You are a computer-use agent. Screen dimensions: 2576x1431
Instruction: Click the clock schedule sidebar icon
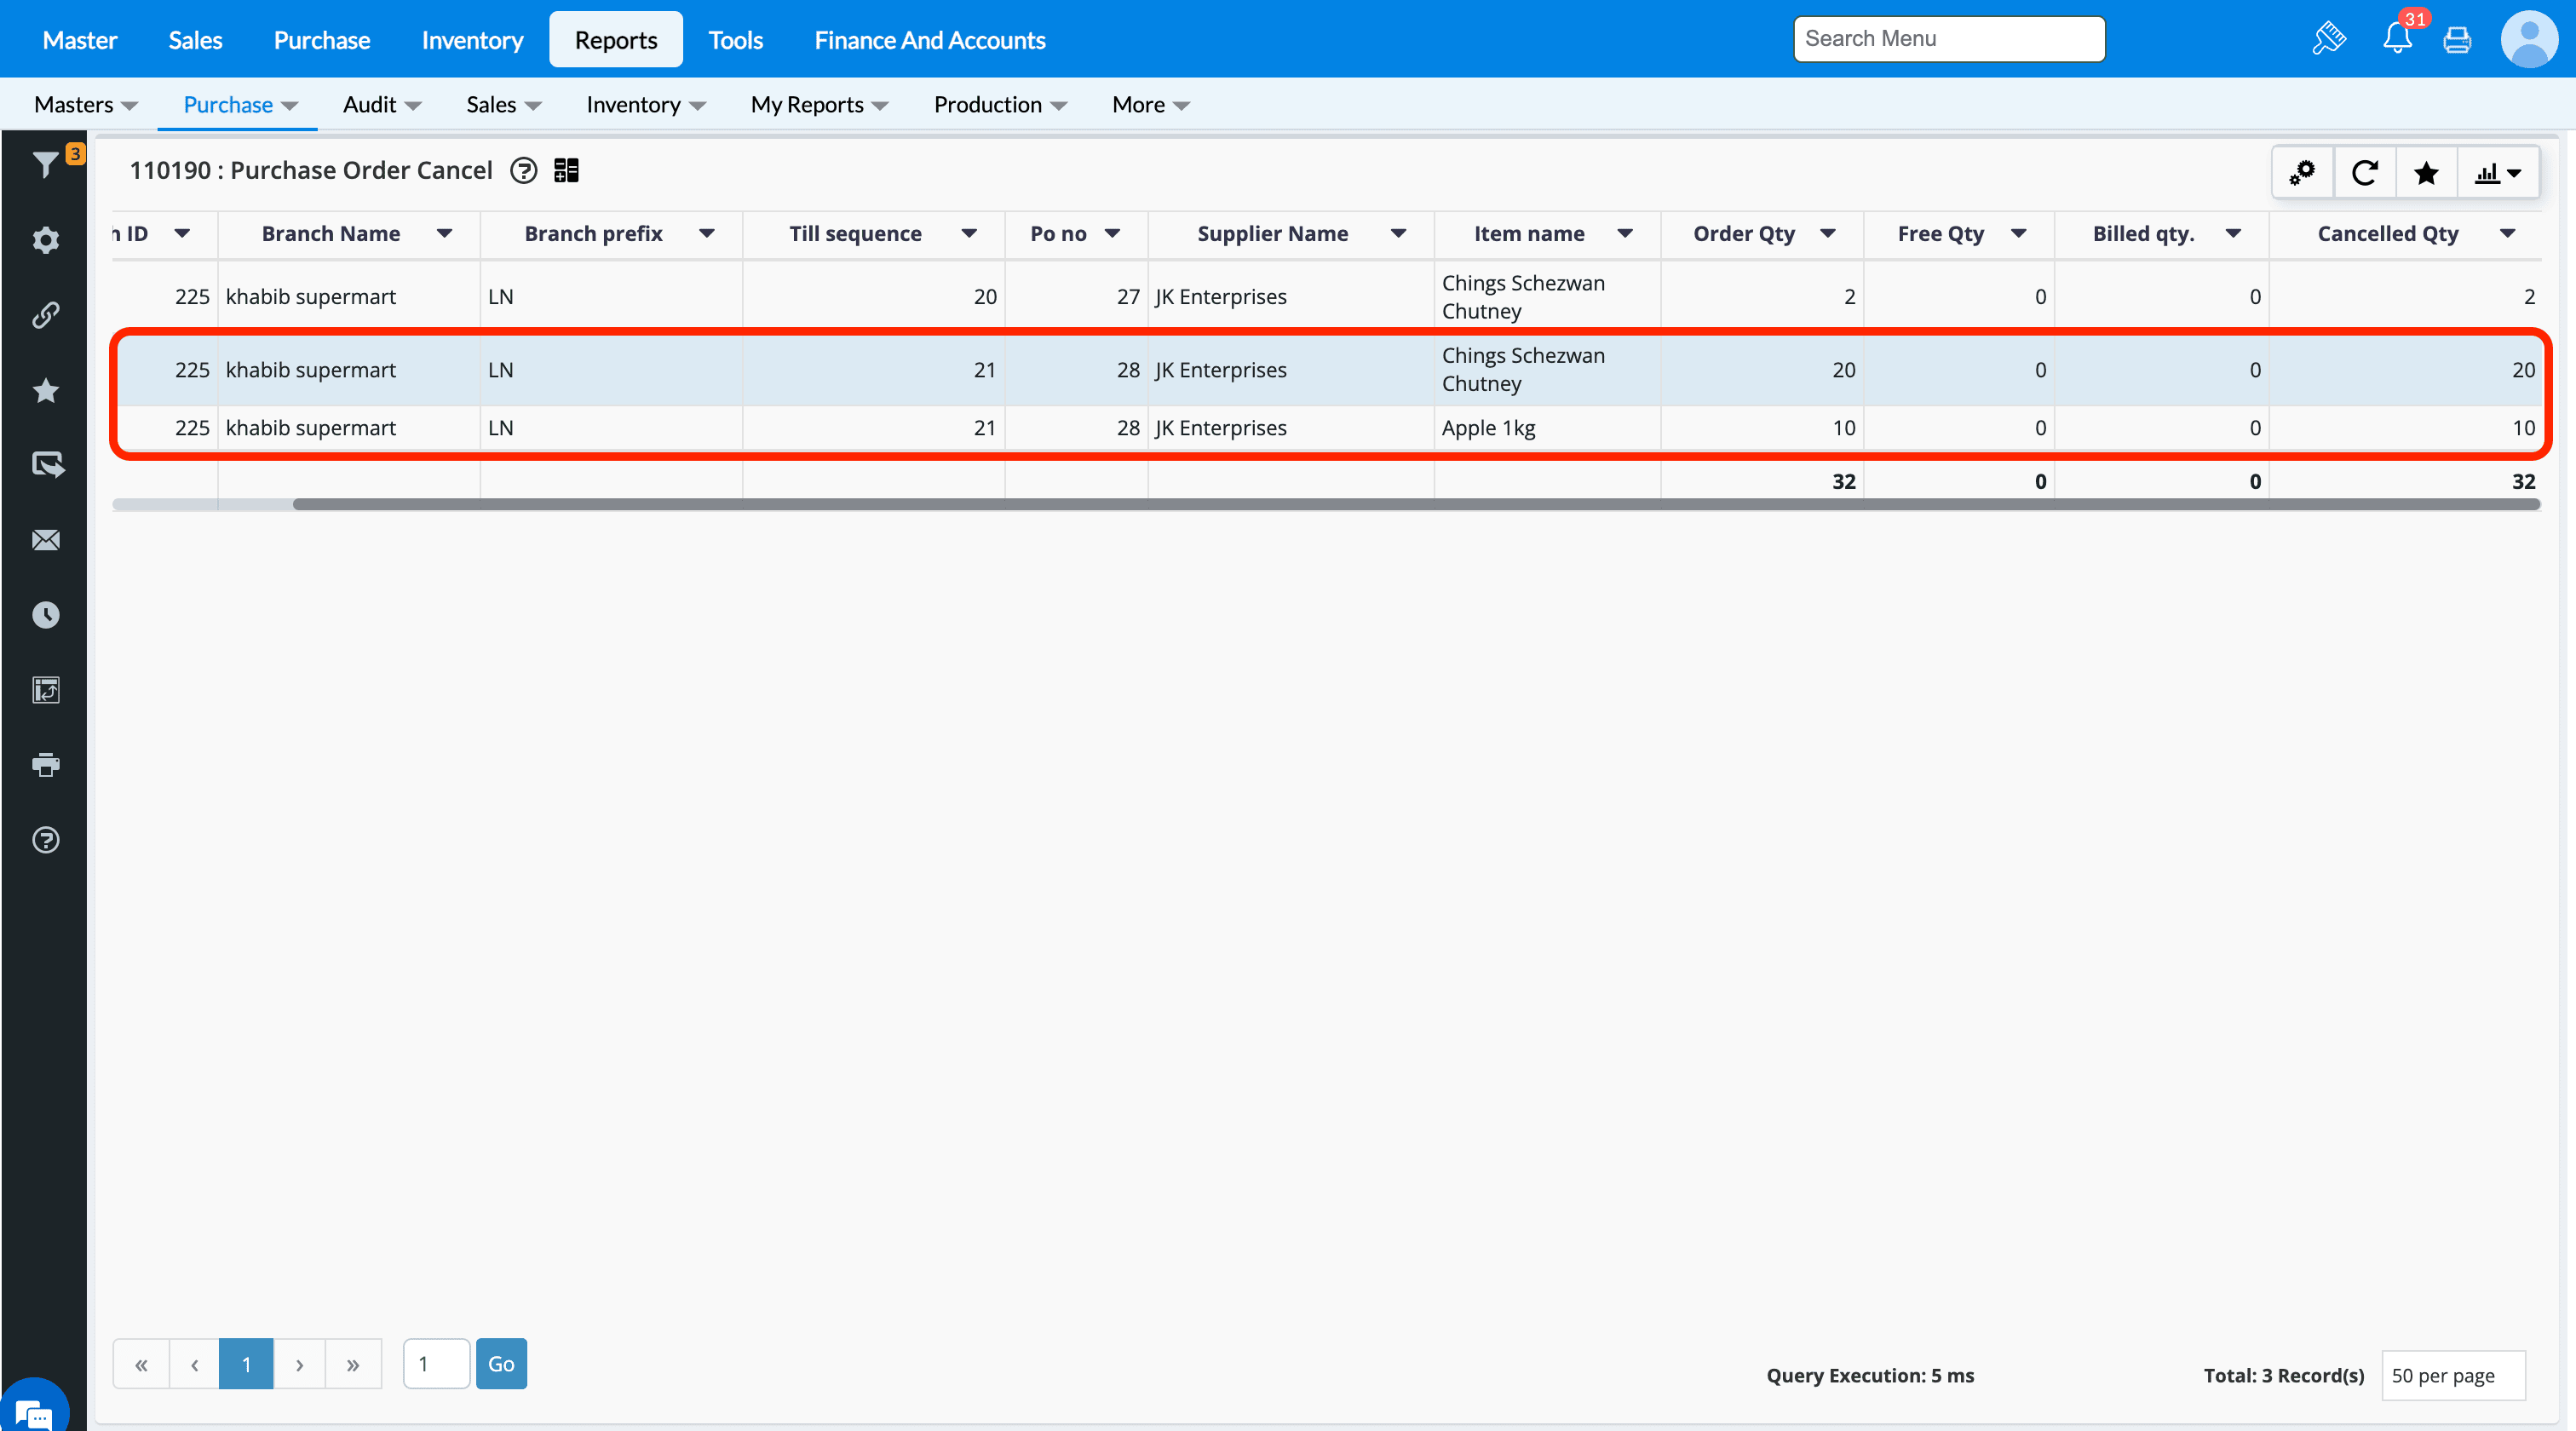tap(45, 615)
